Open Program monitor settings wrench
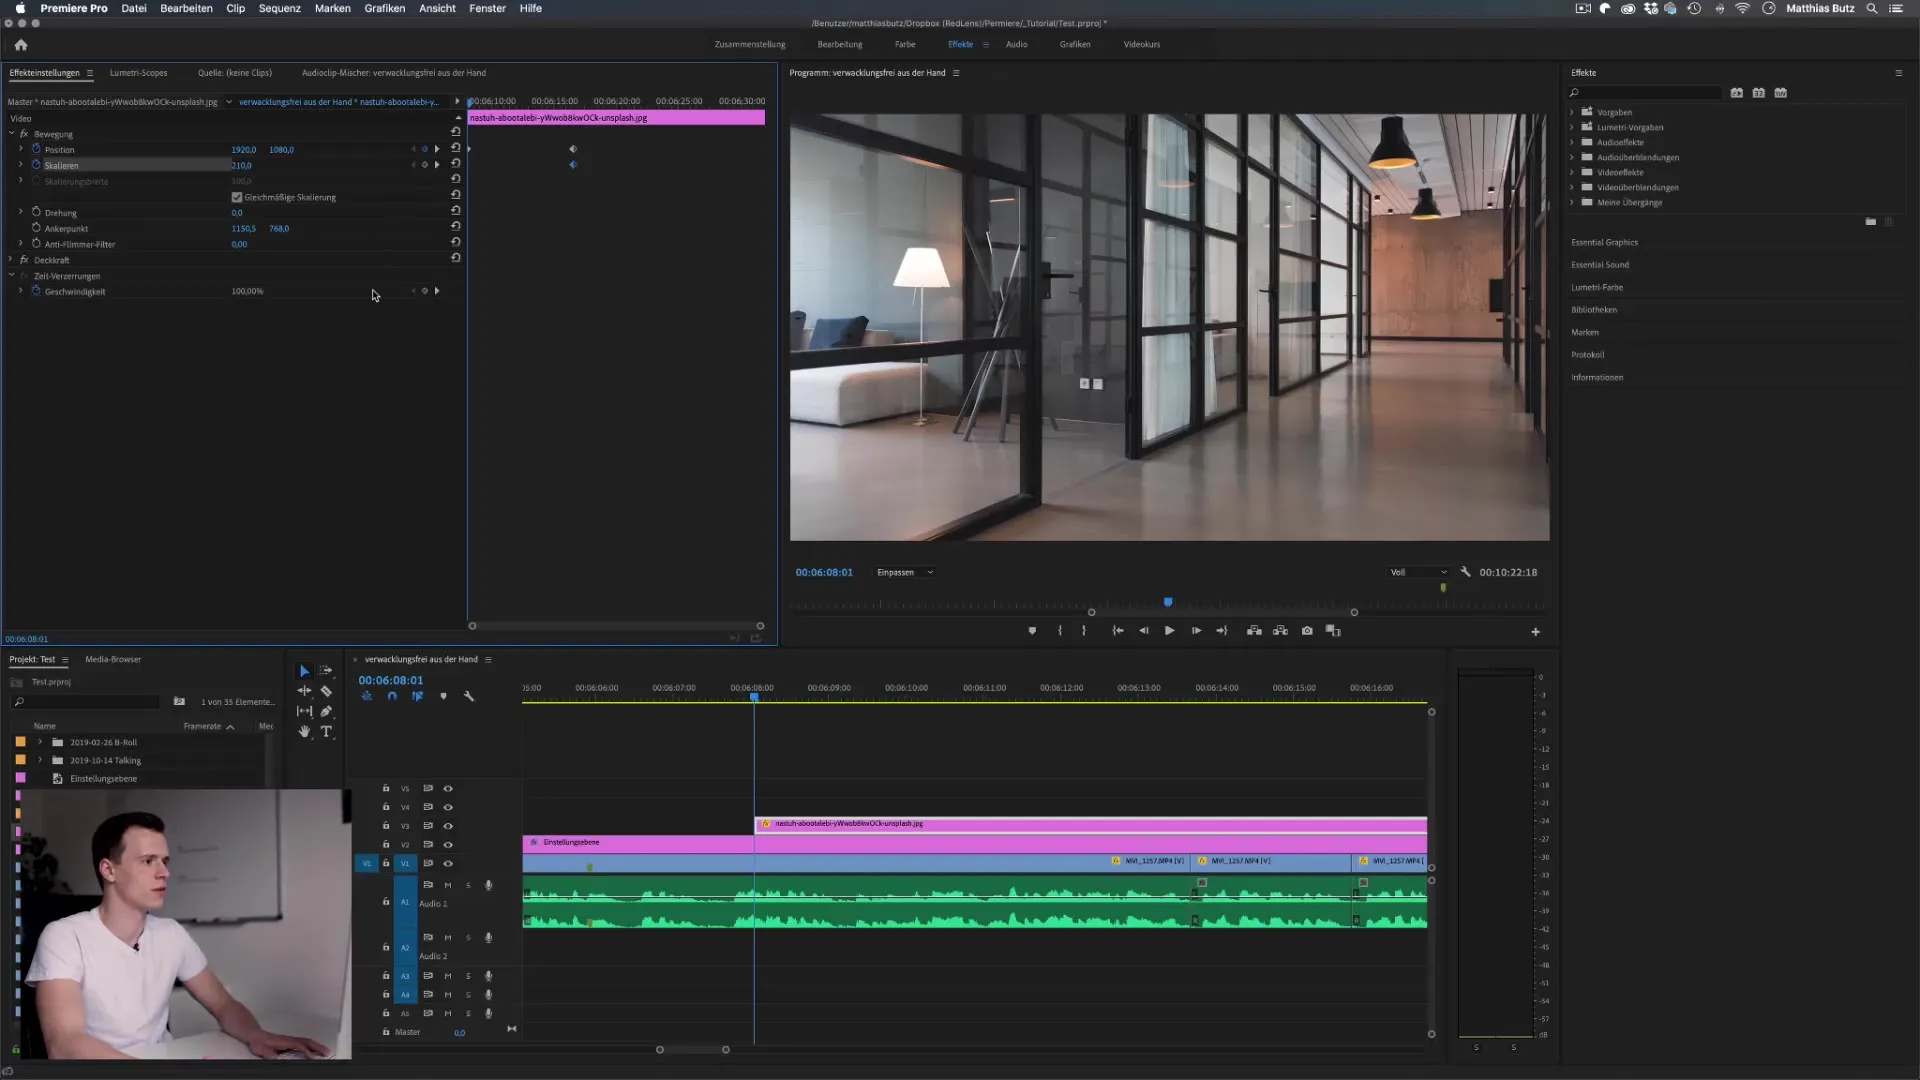This screenshot has height=1080, width=1920. 1466,572
